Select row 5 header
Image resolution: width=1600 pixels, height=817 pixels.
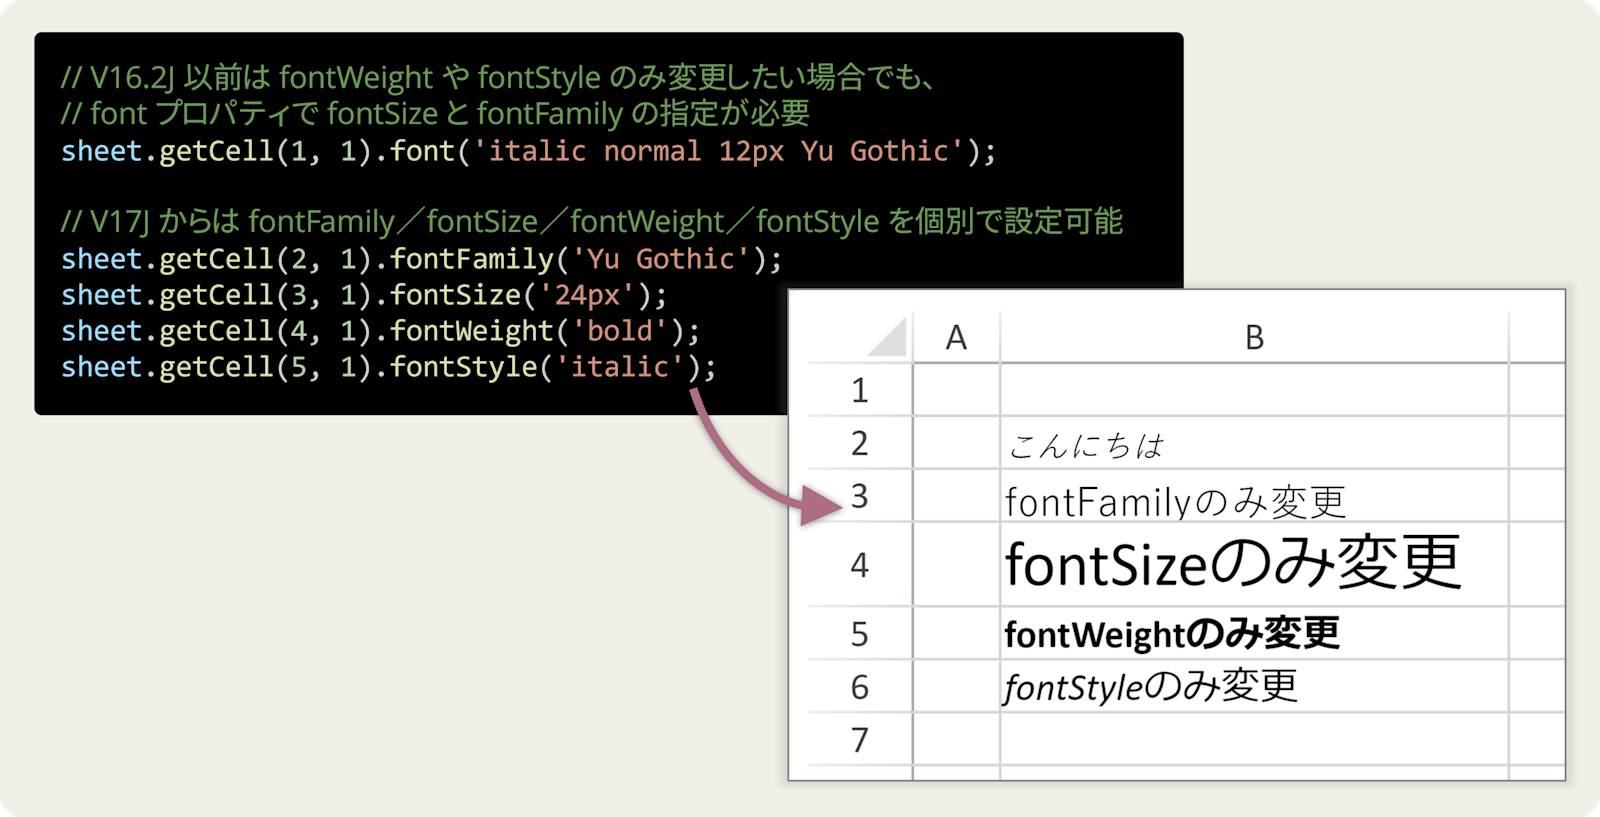(x=860, y=634)
